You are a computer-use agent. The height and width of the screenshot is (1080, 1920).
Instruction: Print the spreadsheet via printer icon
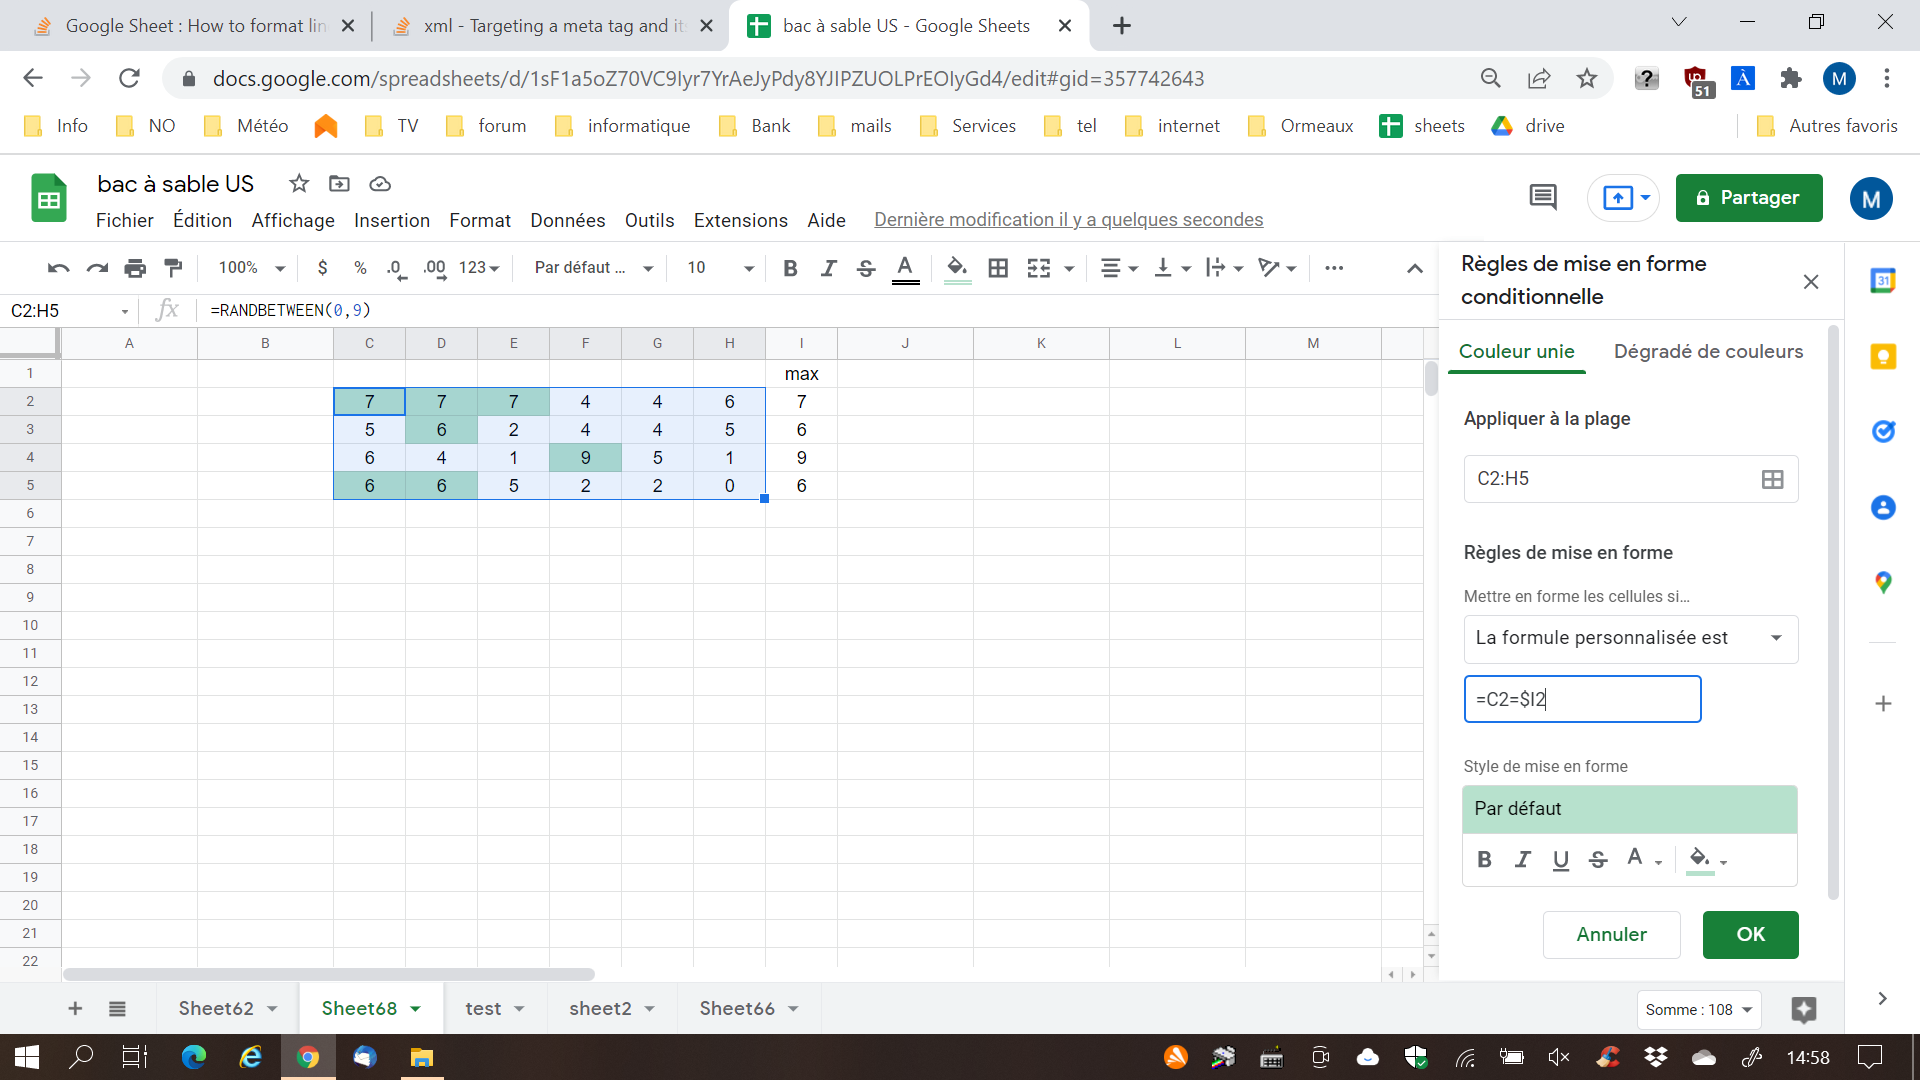tap(135, 268)
